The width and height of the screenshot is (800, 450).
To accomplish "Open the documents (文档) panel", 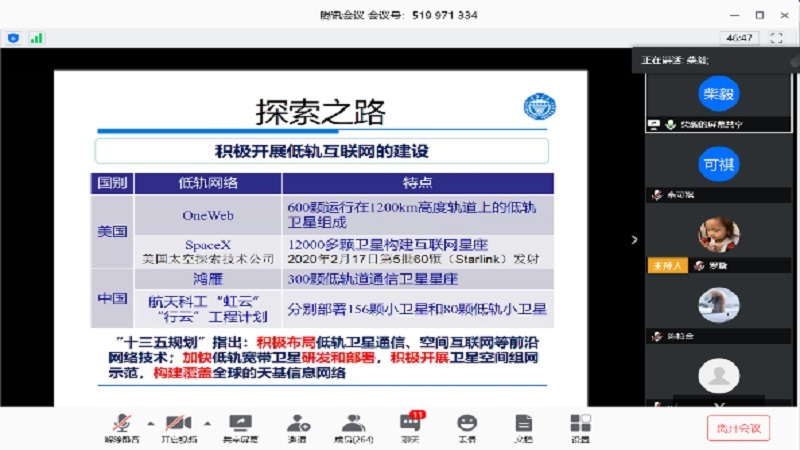I will (523, 428).
